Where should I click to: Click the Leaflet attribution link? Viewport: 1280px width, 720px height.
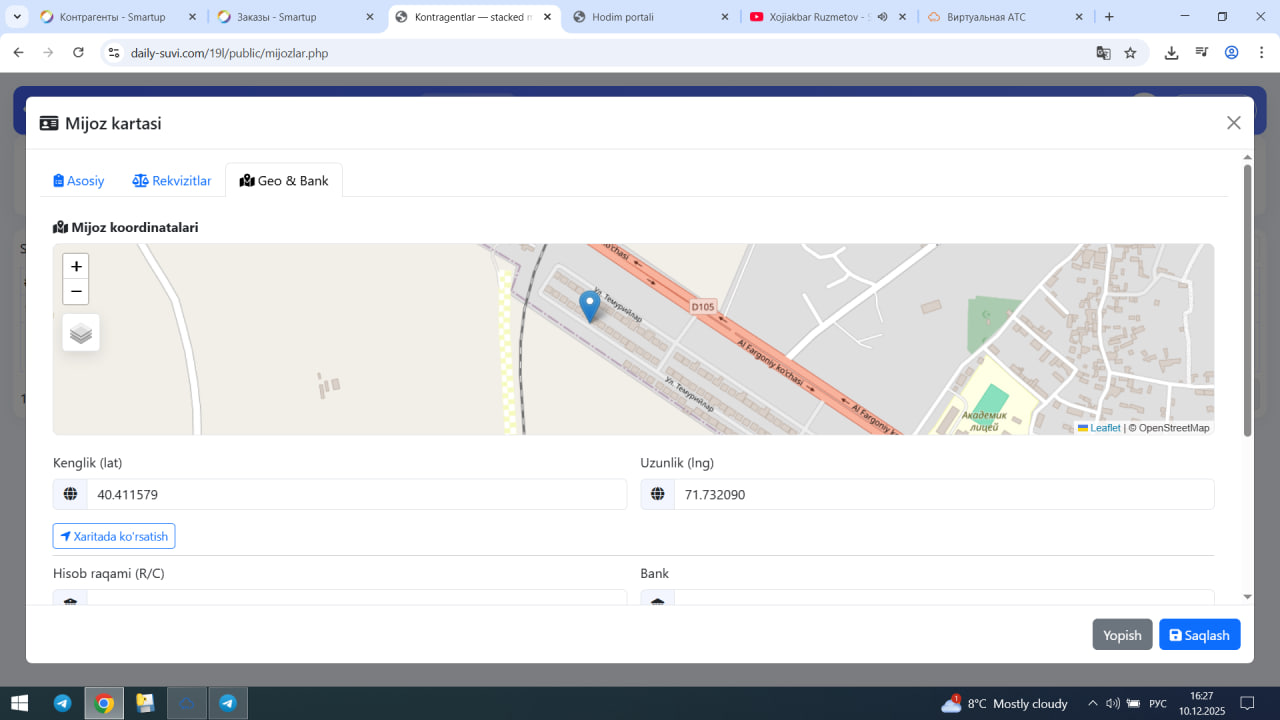point(1104,428)
